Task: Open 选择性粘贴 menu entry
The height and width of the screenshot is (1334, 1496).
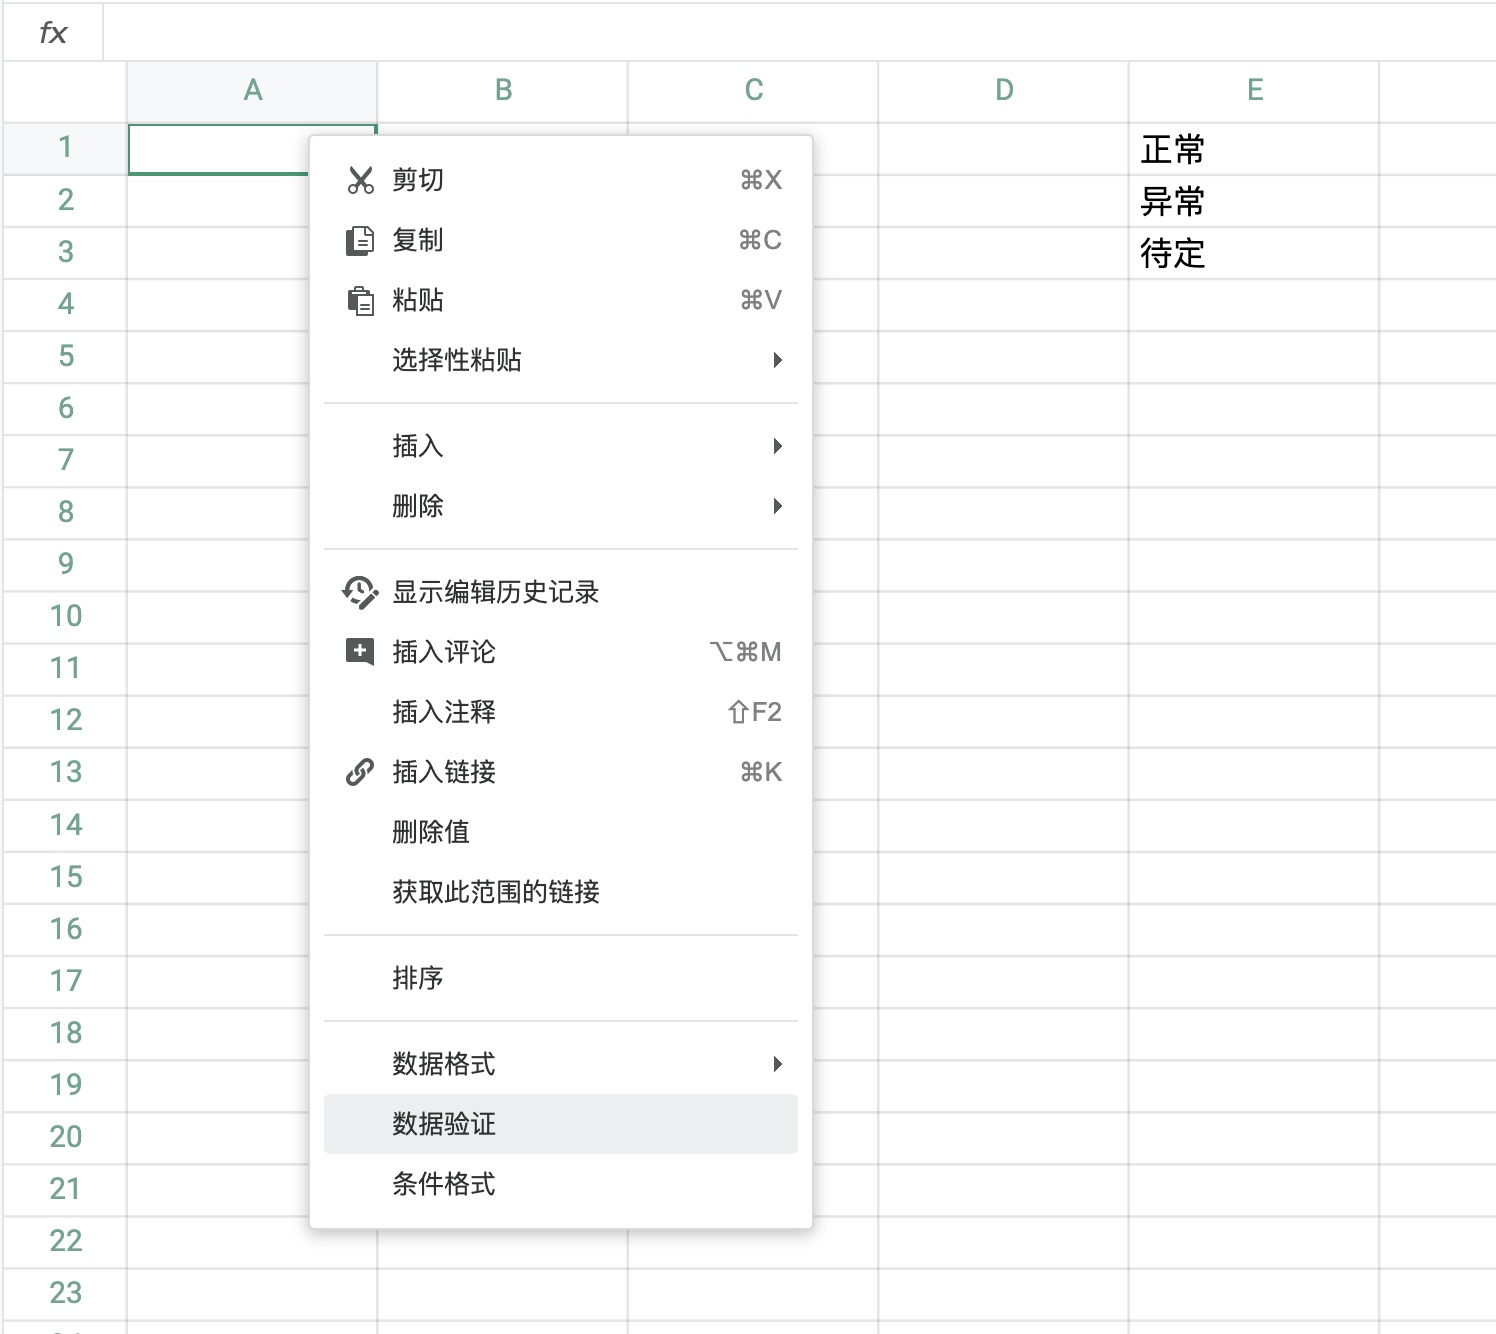Action: (x=561, y=360)
